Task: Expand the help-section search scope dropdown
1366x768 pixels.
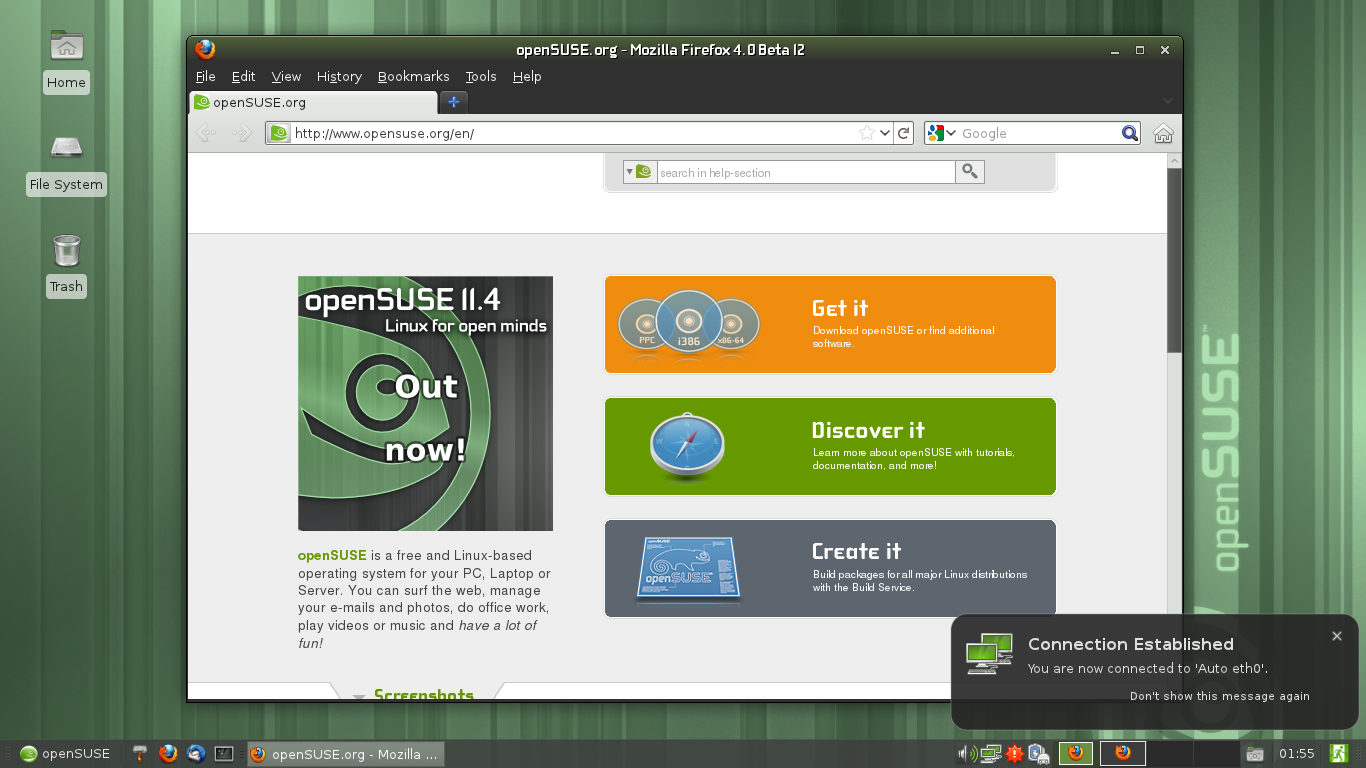Action: (630, 172)
